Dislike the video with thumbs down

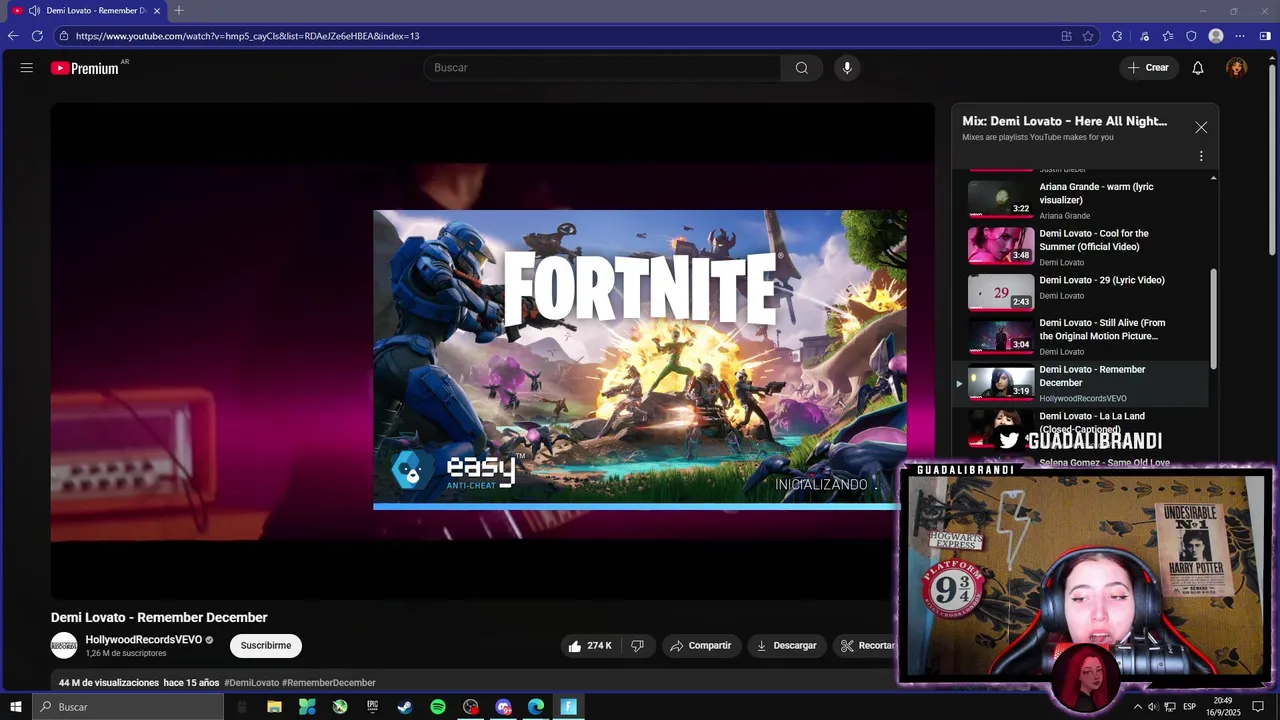(638, 646)
